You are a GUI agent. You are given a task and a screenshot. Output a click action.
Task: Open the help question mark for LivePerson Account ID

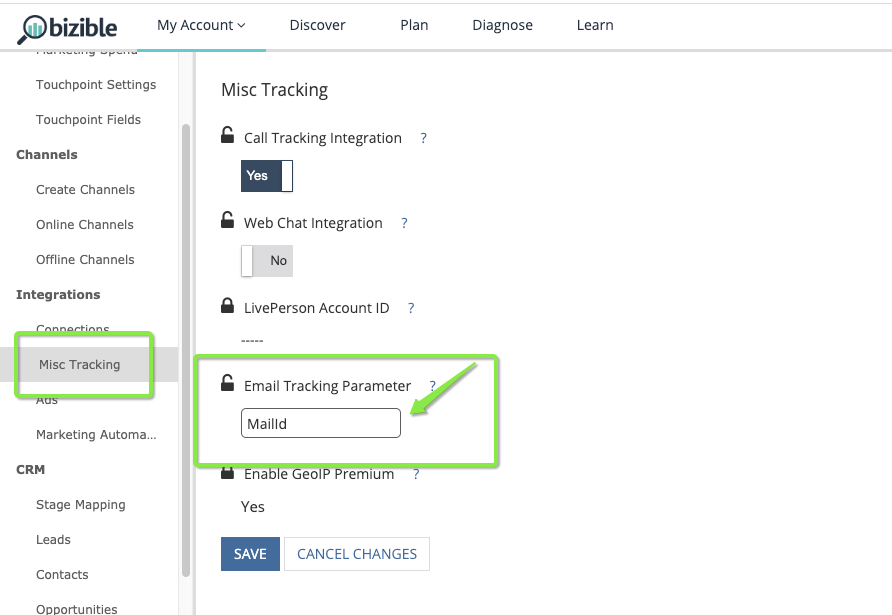pyautogui.click(x=411, y=308)
